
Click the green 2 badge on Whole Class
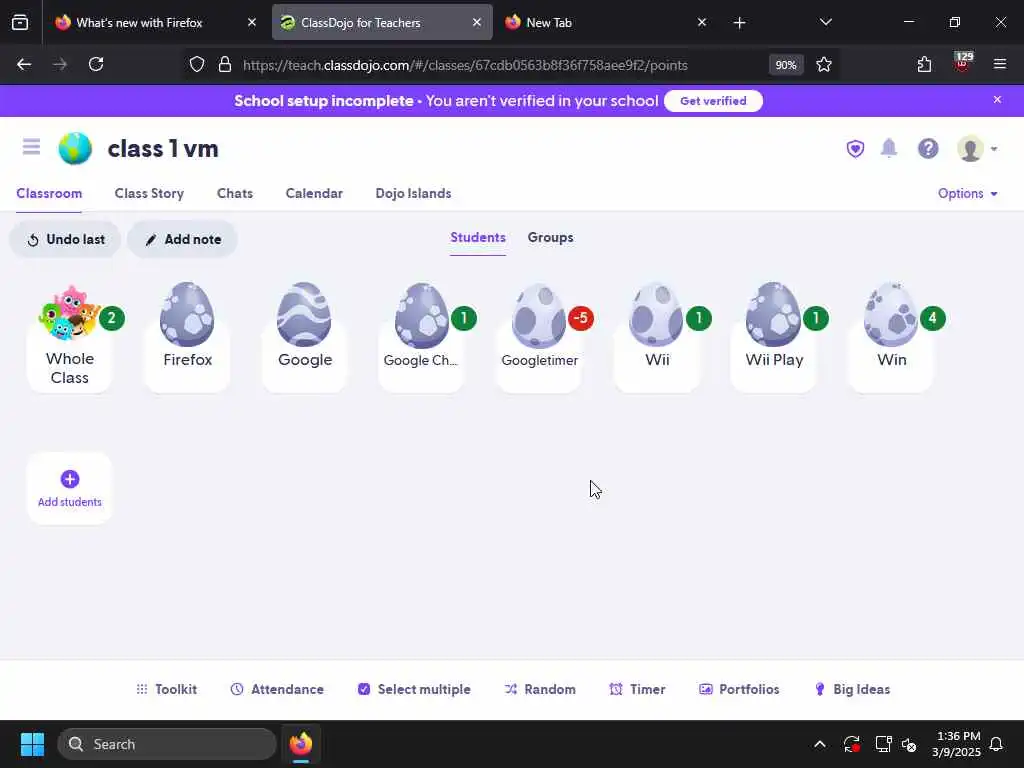coord(112,319)
